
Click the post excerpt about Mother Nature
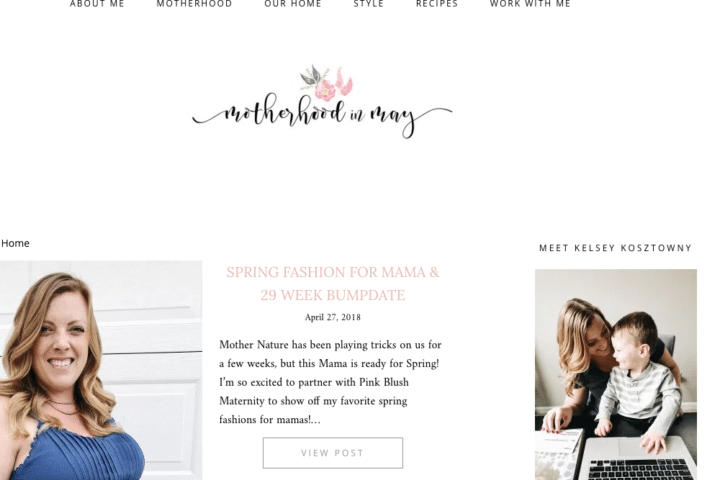tap(331, 382)
